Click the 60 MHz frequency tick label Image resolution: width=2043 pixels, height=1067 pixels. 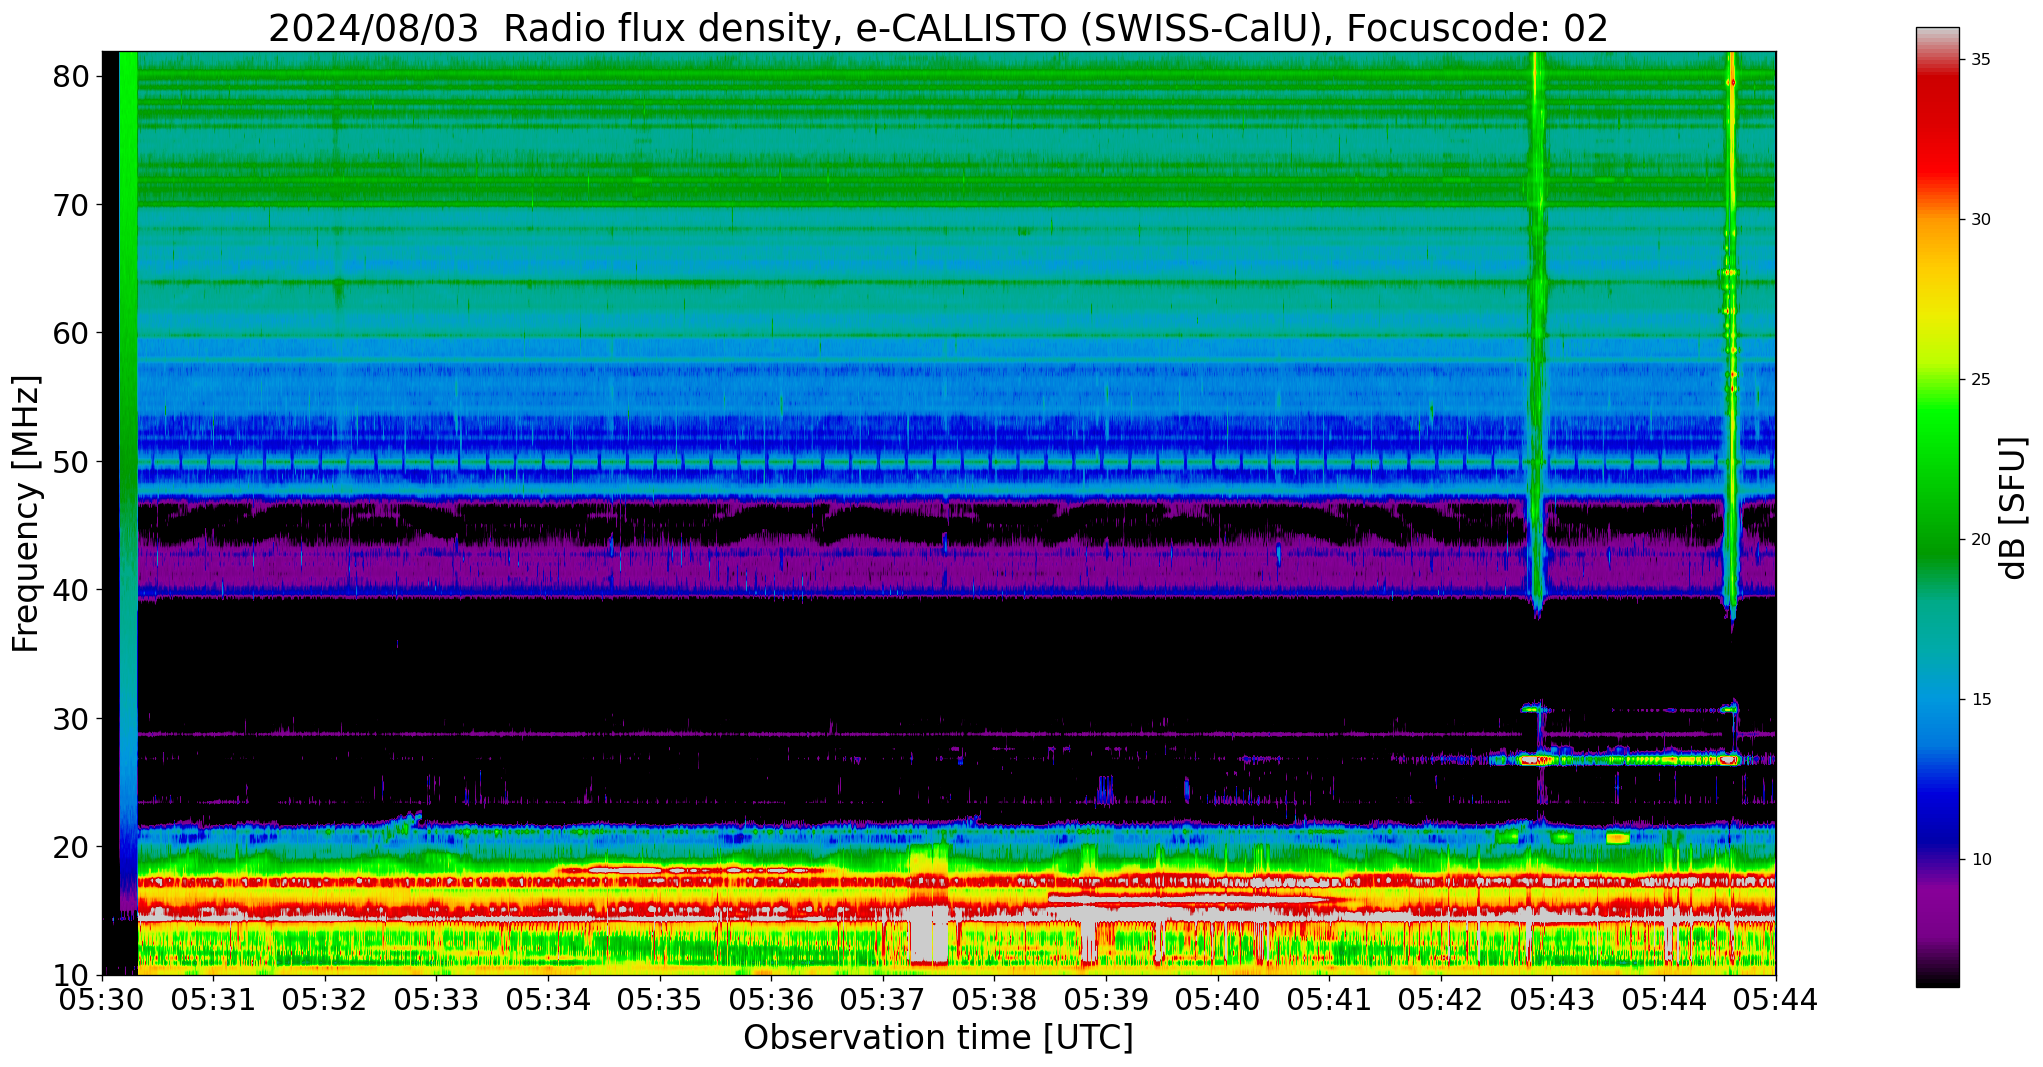click(71, 333)
